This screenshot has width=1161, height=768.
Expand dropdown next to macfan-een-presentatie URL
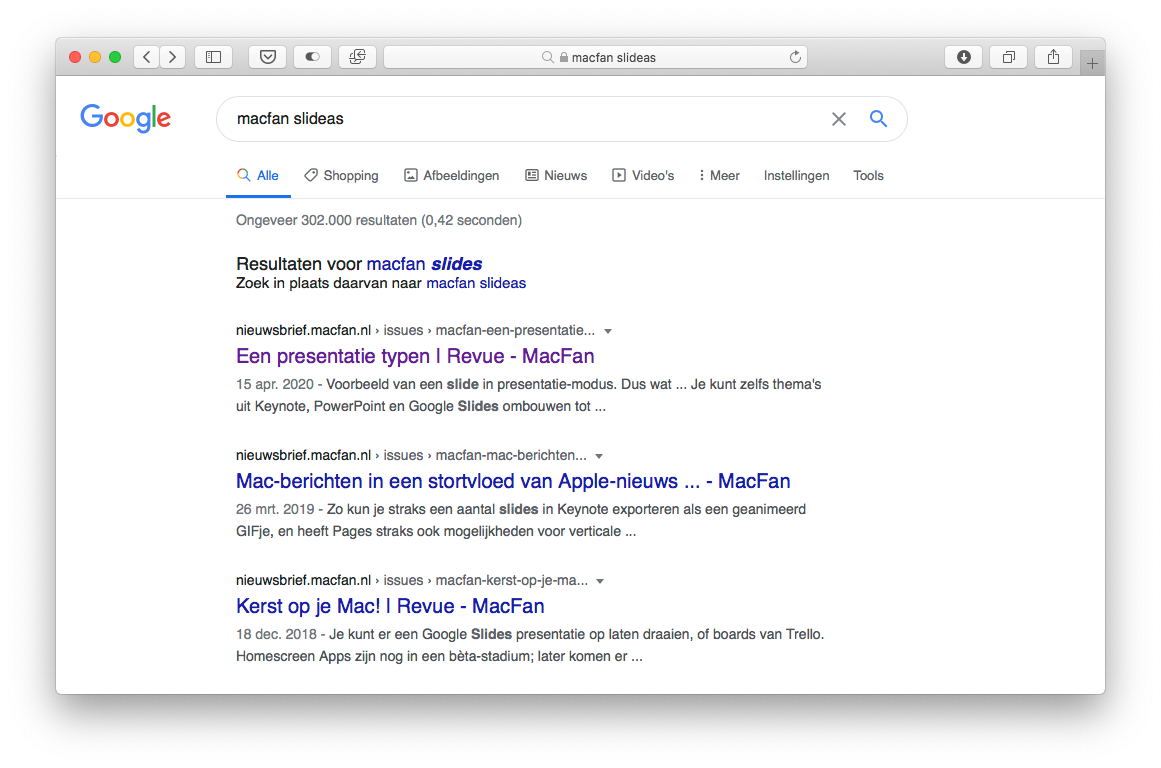point(608,331)
